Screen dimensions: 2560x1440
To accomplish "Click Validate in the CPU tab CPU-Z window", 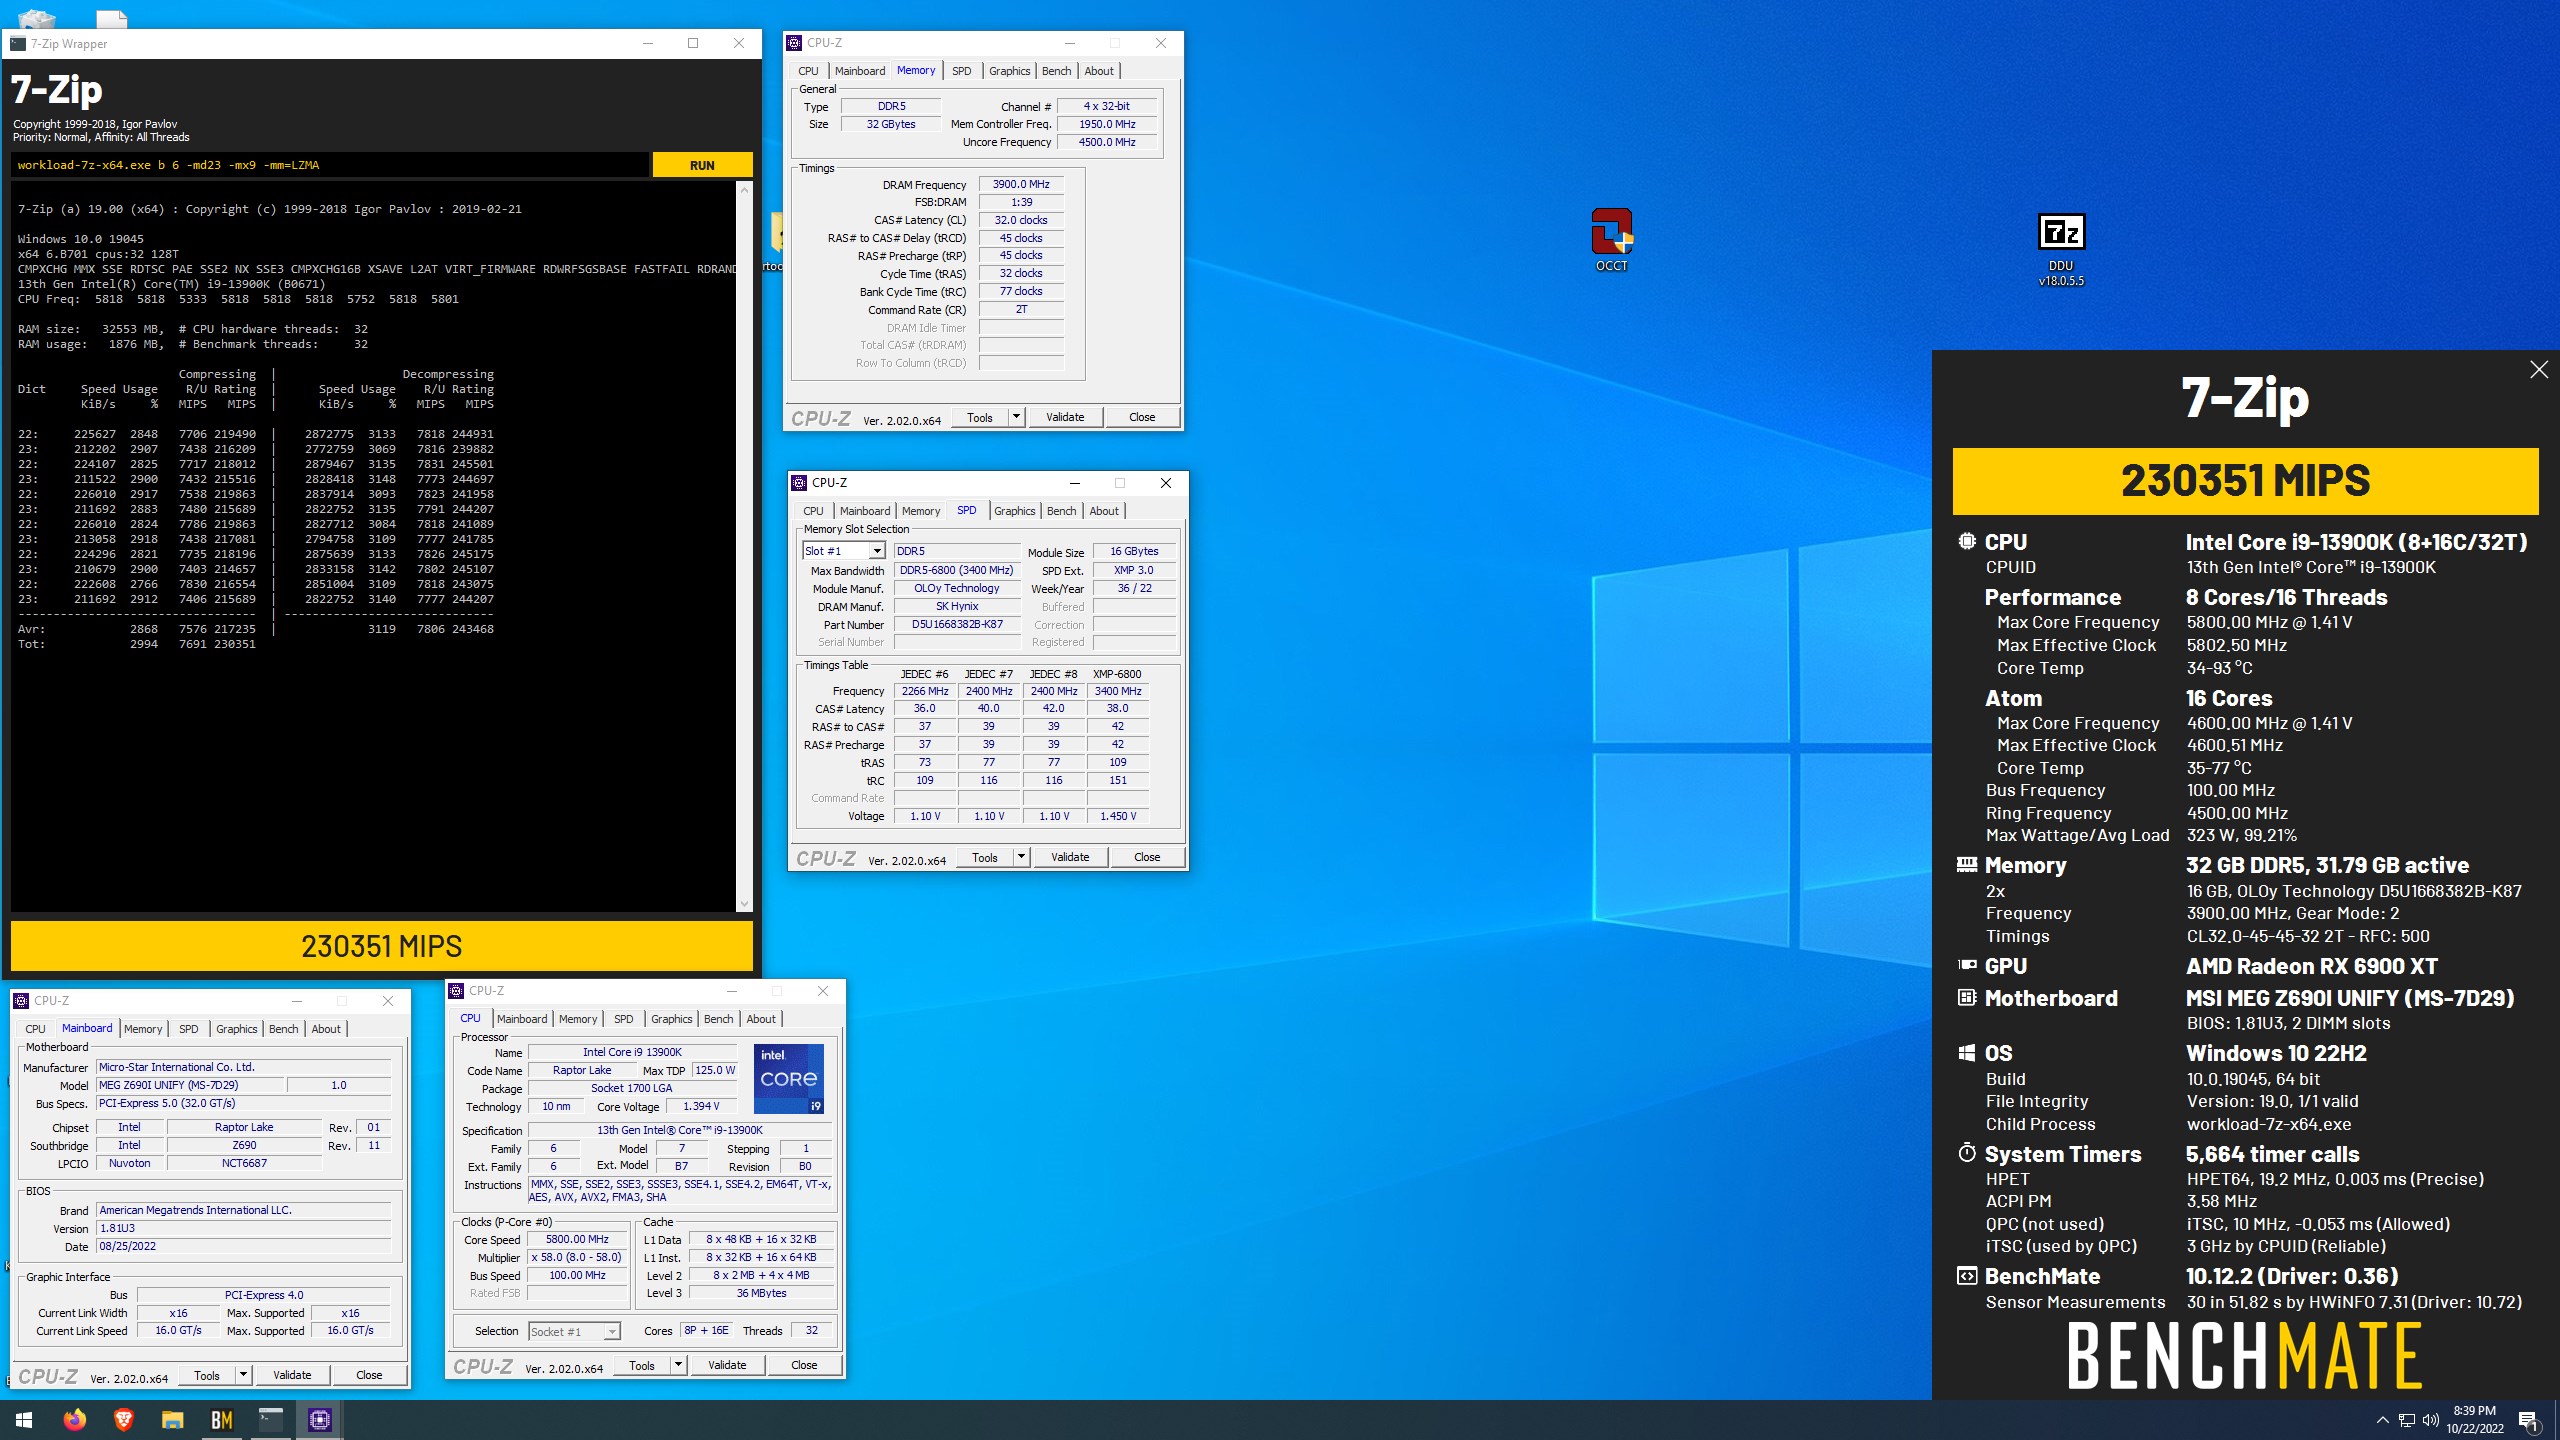I will pos(727,1365).
